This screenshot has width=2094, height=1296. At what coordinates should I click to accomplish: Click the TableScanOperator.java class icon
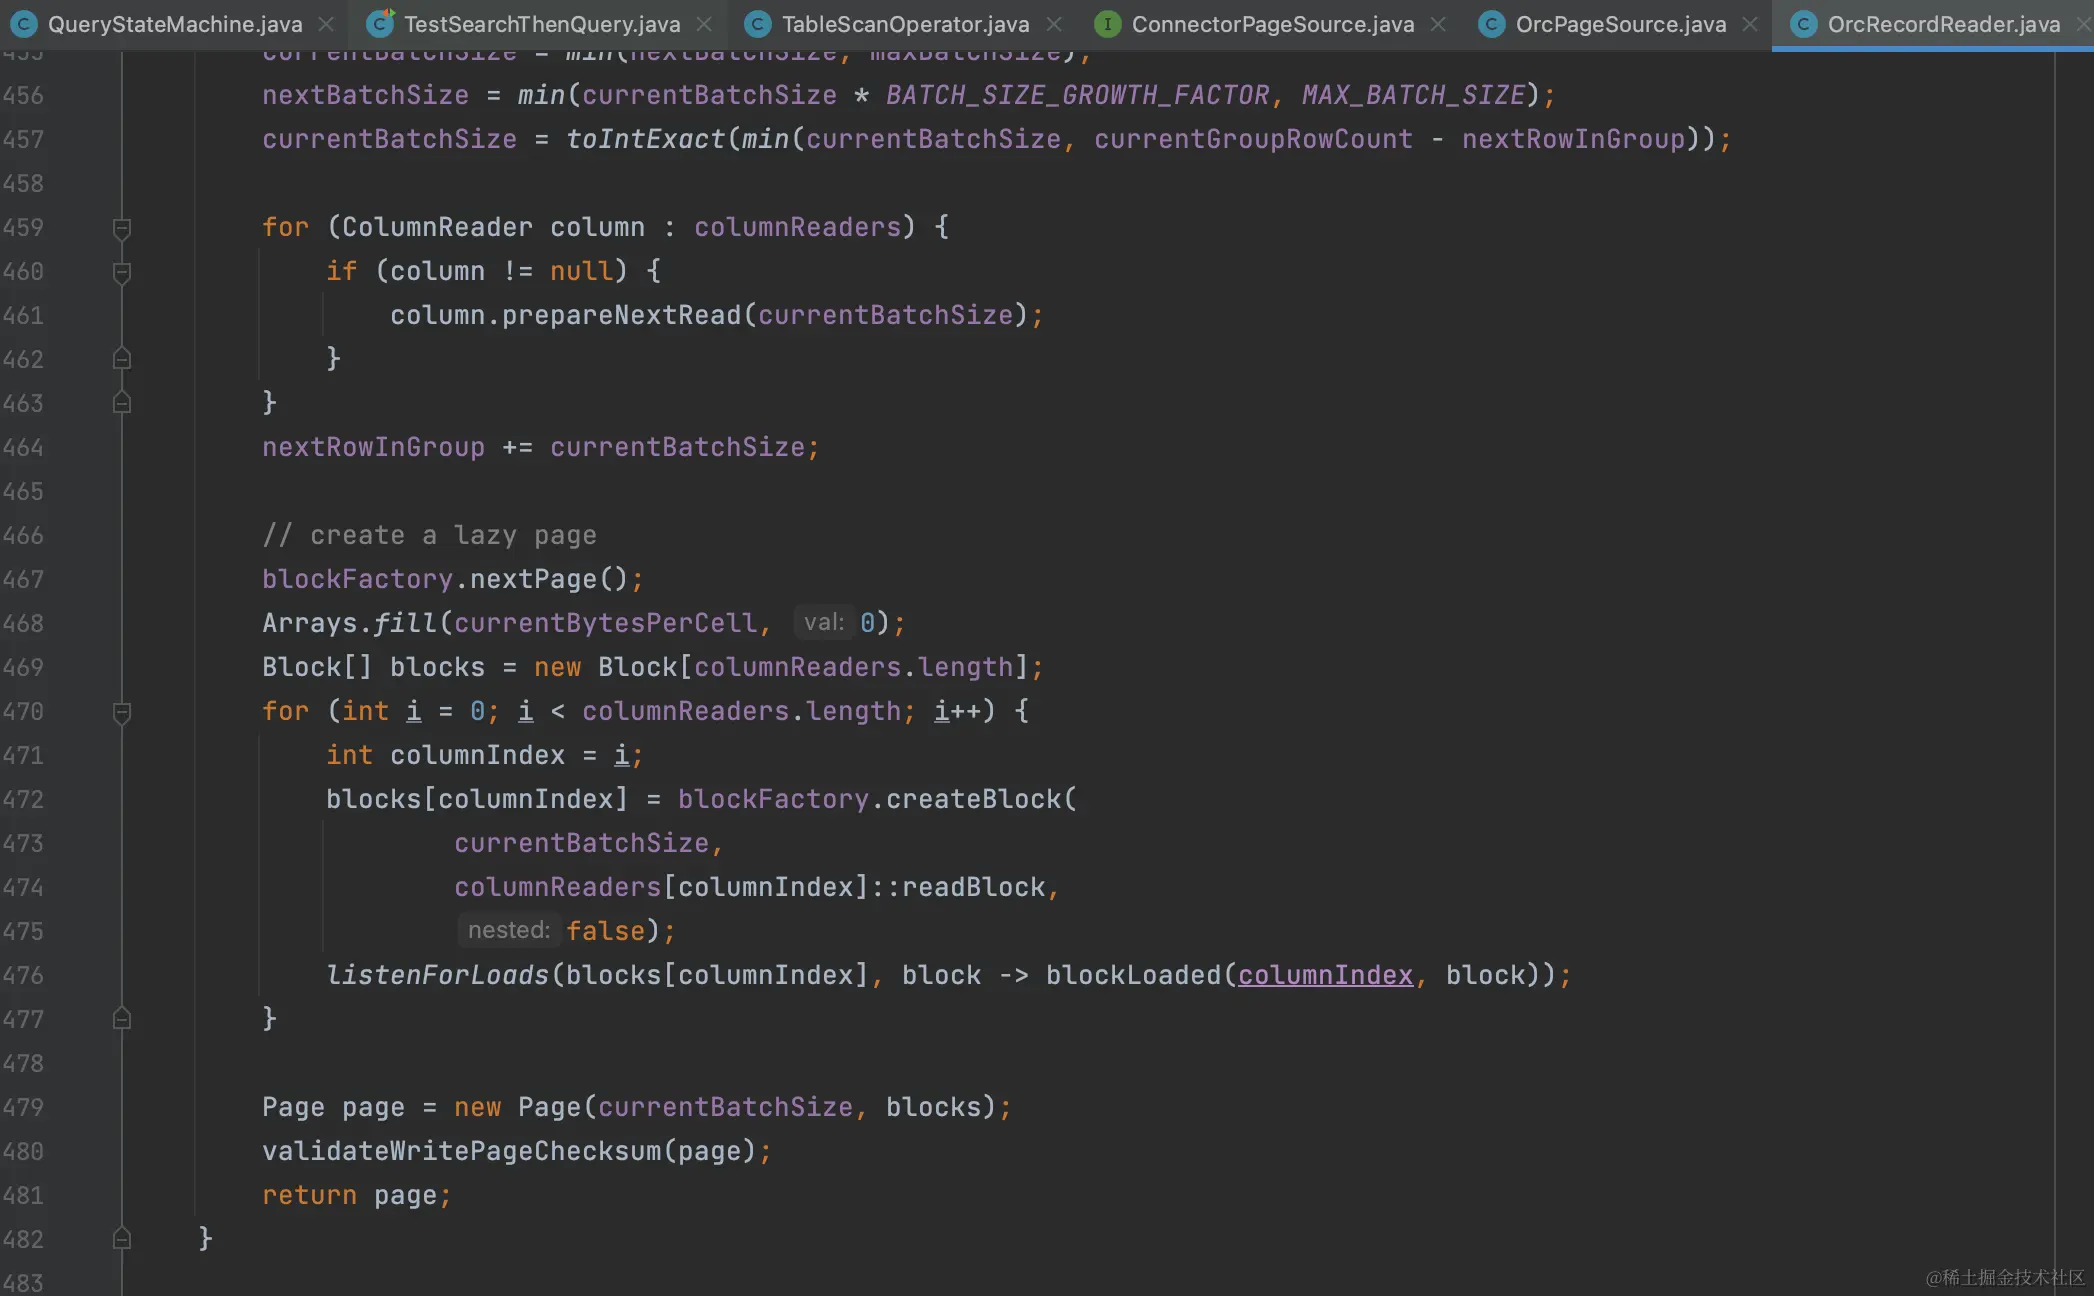point(758,24)
